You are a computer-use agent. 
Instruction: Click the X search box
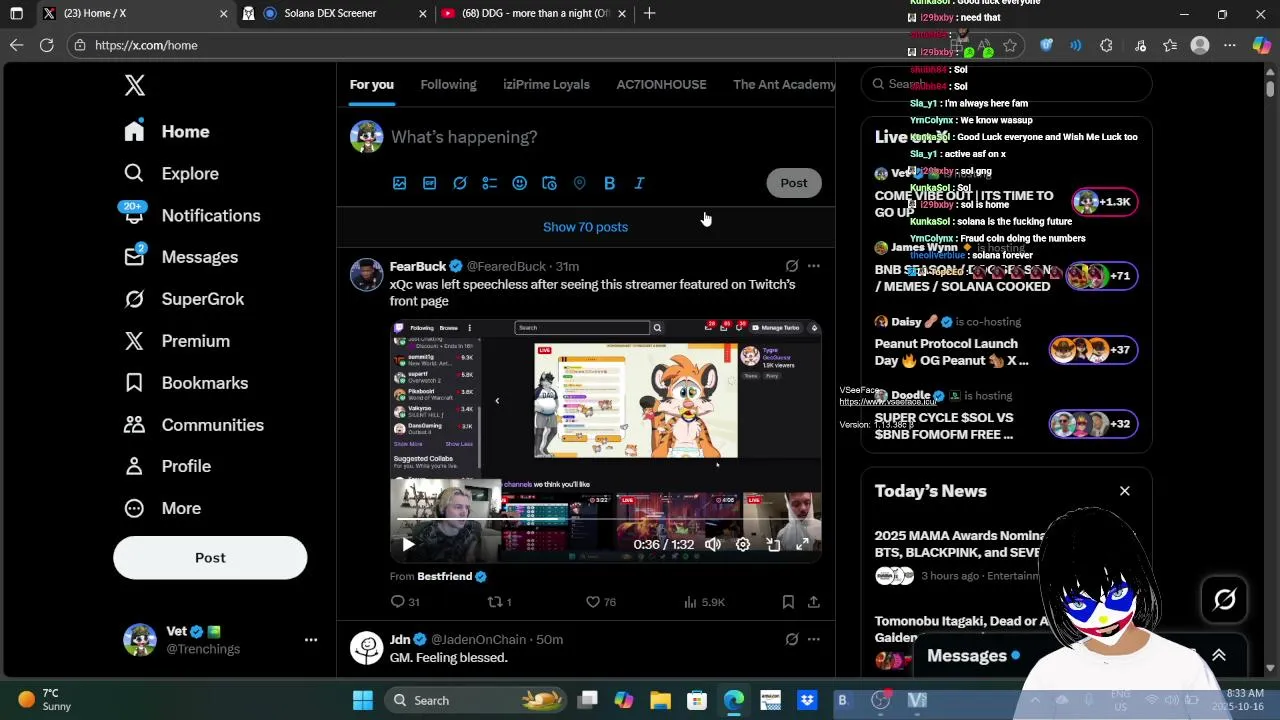(1006, 84)
